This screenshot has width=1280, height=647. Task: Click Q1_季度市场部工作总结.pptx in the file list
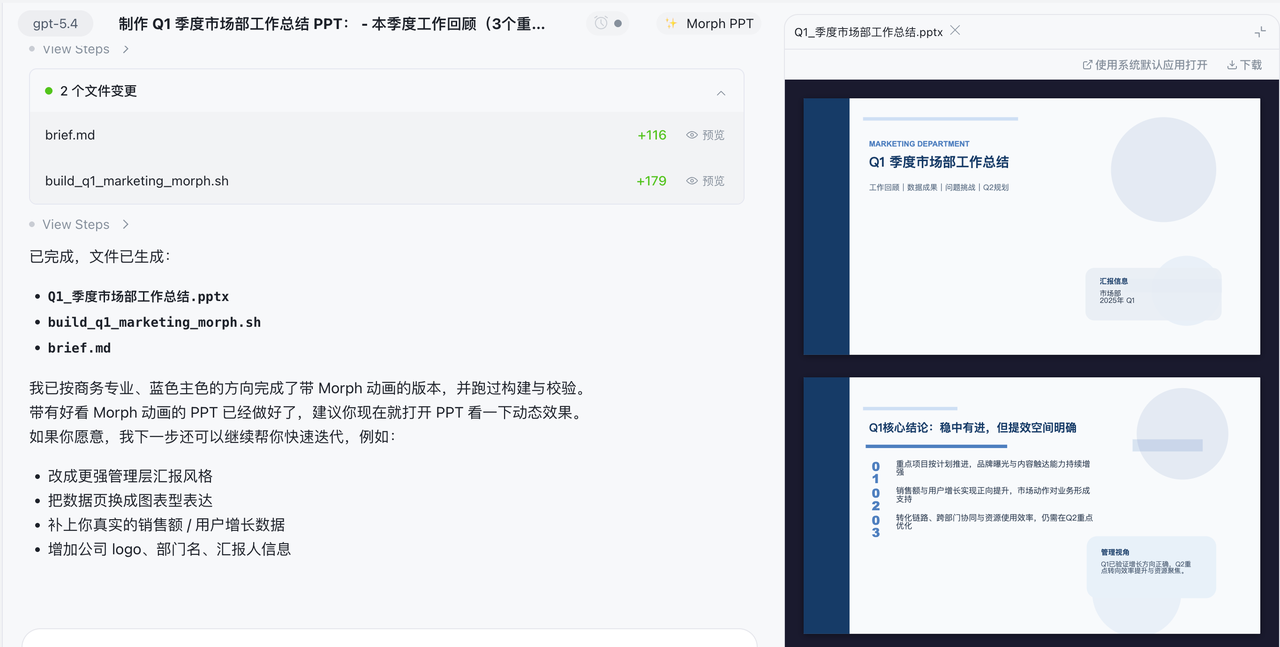point(138,297)
